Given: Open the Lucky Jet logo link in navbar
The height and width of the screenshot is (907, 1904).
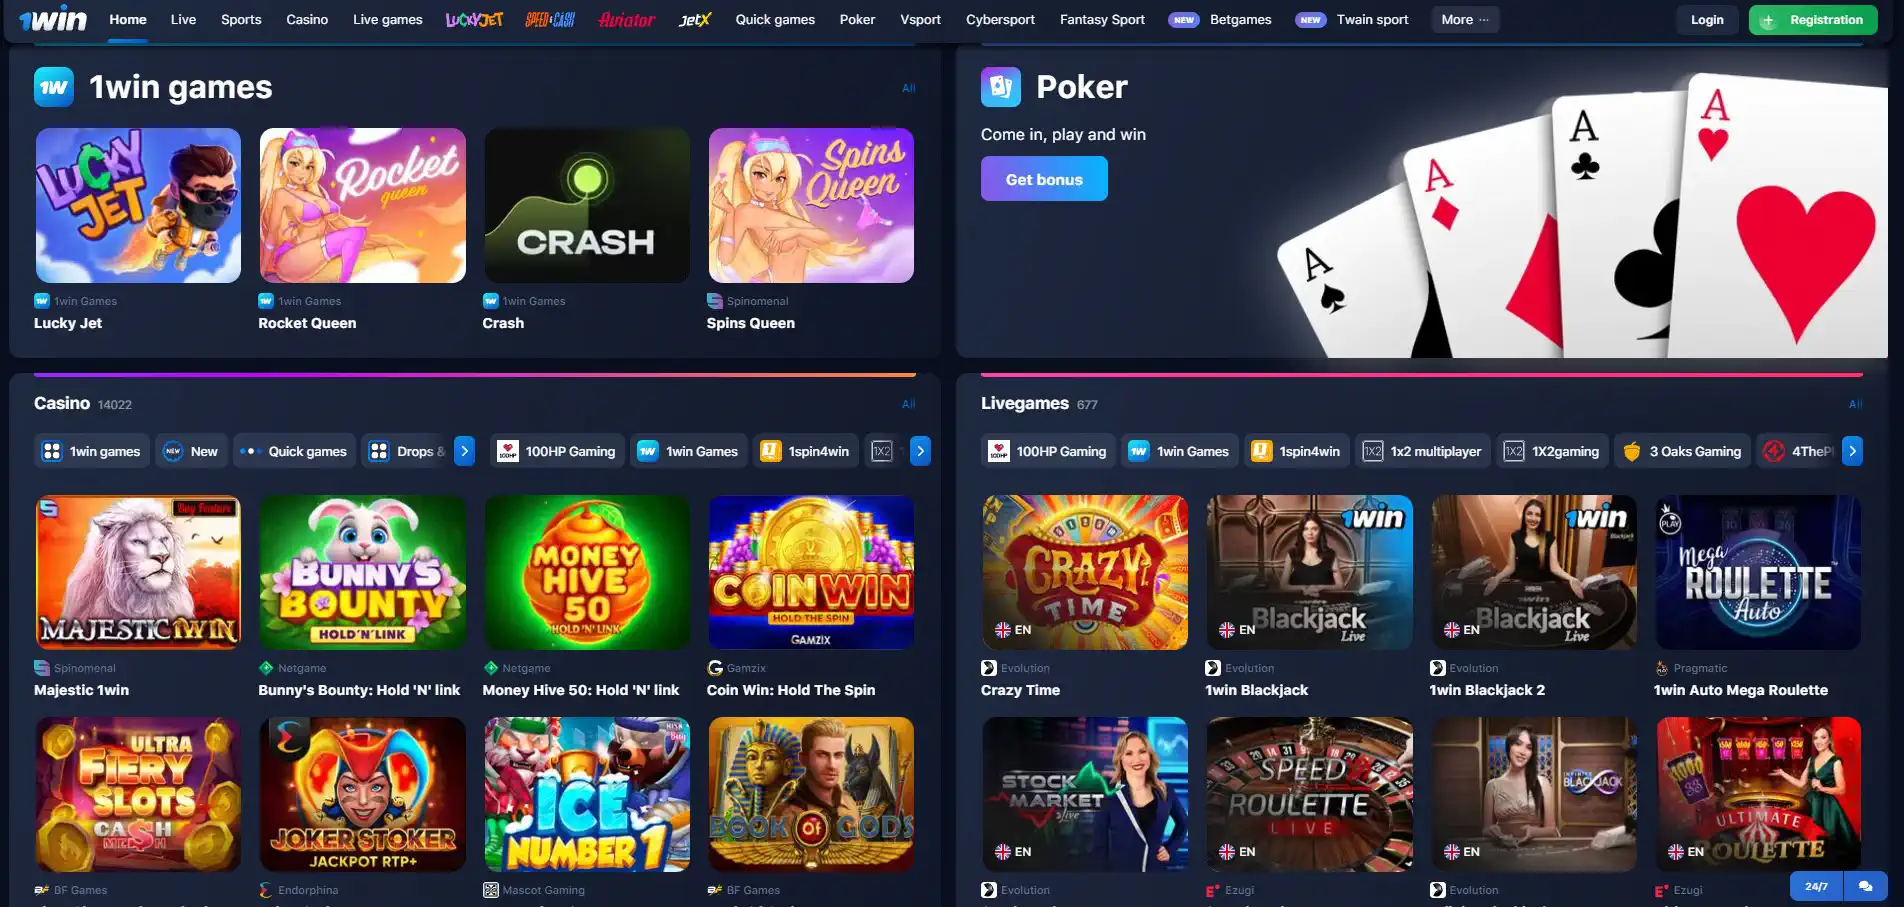Looking at the screenshot, I should pyautogui.click(x=474, y=19).
